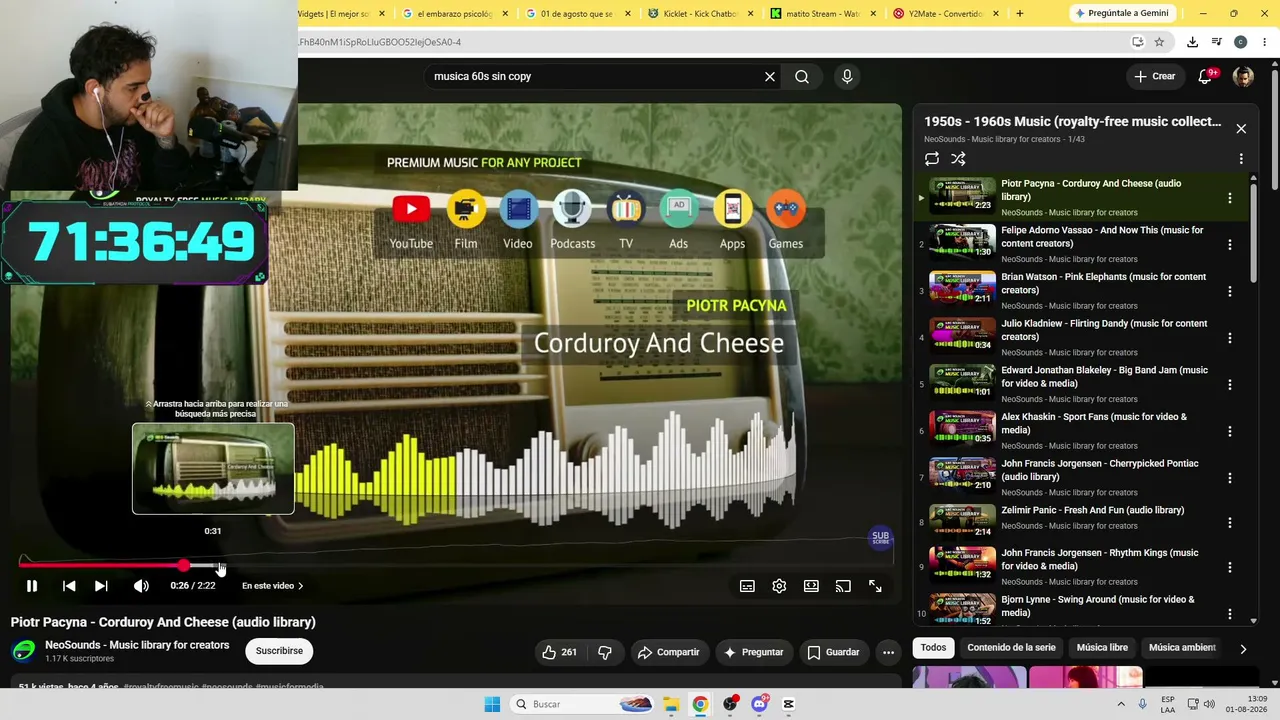
Task: Play 'Sport Fans' thumbnail in playlist
Action: [962, 428]
